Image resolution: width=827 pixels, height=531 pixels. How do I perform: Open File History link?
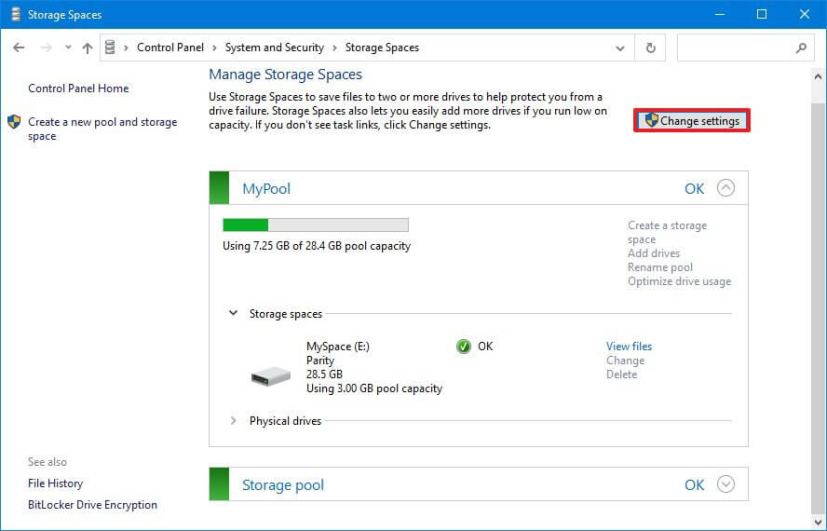point(55,483)
